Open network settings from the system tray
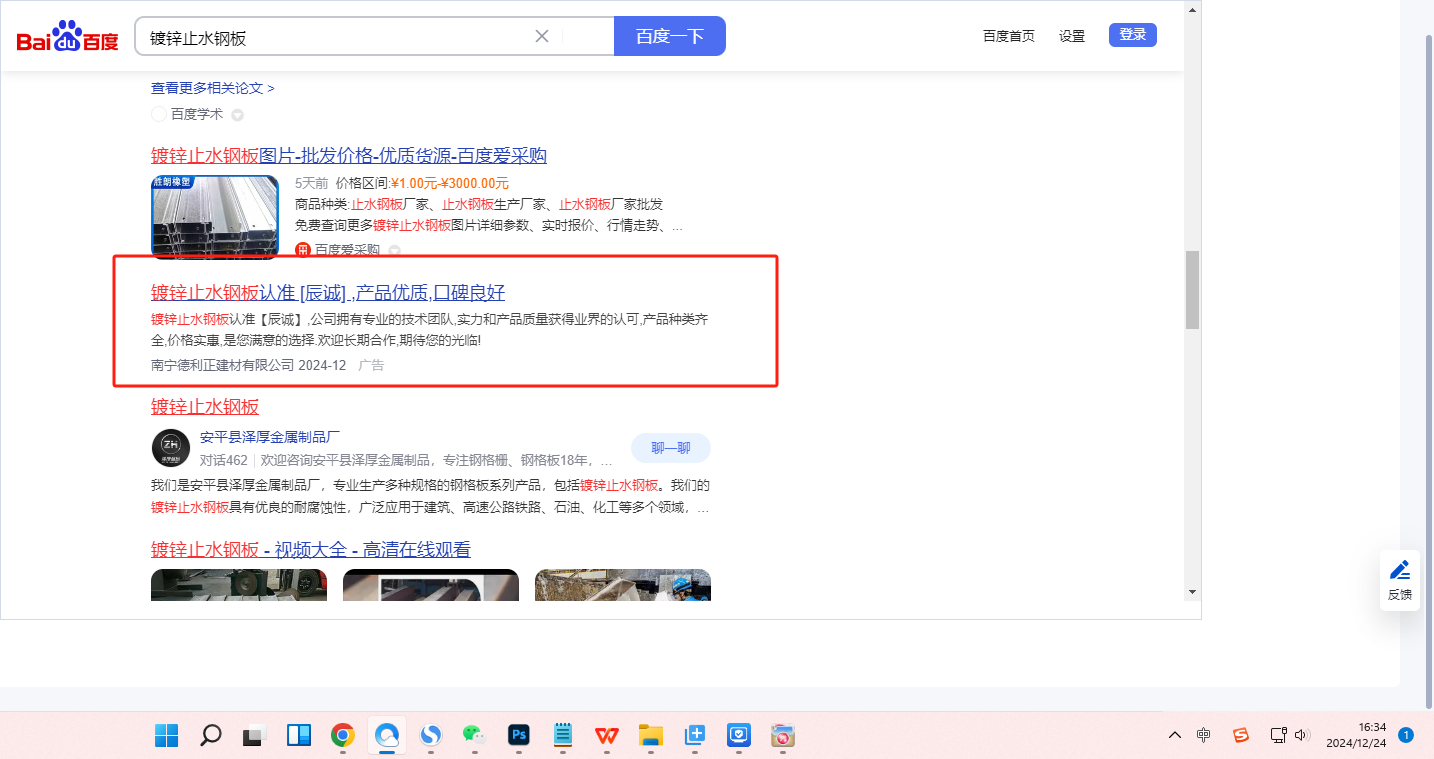Image resolution: width=1434 pixels, height=759 pixels. (1278, 735)
